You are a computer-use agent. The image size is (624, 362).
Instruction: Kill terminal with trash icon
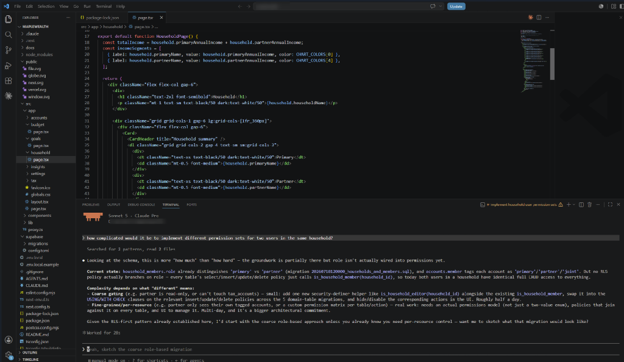[589, 204]
